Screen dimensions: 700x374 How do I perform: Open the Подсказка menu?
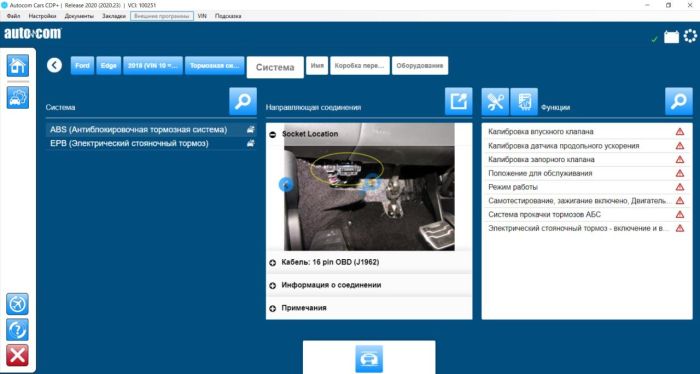(x=228, y=16)
